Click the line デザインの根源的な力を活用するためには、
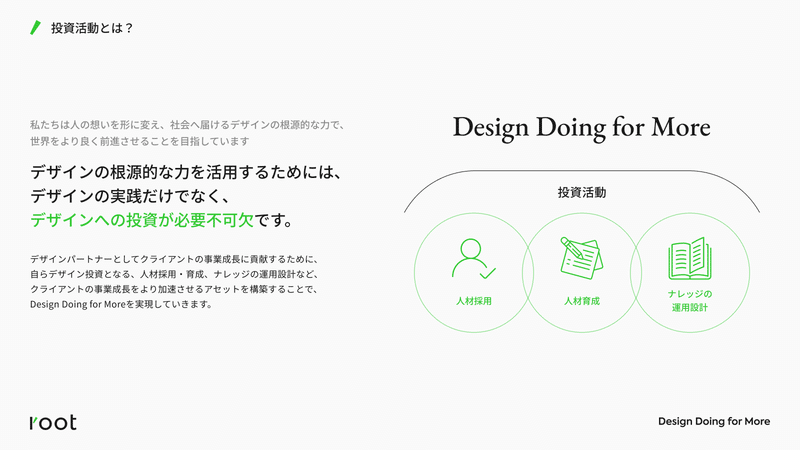 tap(186, 172)
